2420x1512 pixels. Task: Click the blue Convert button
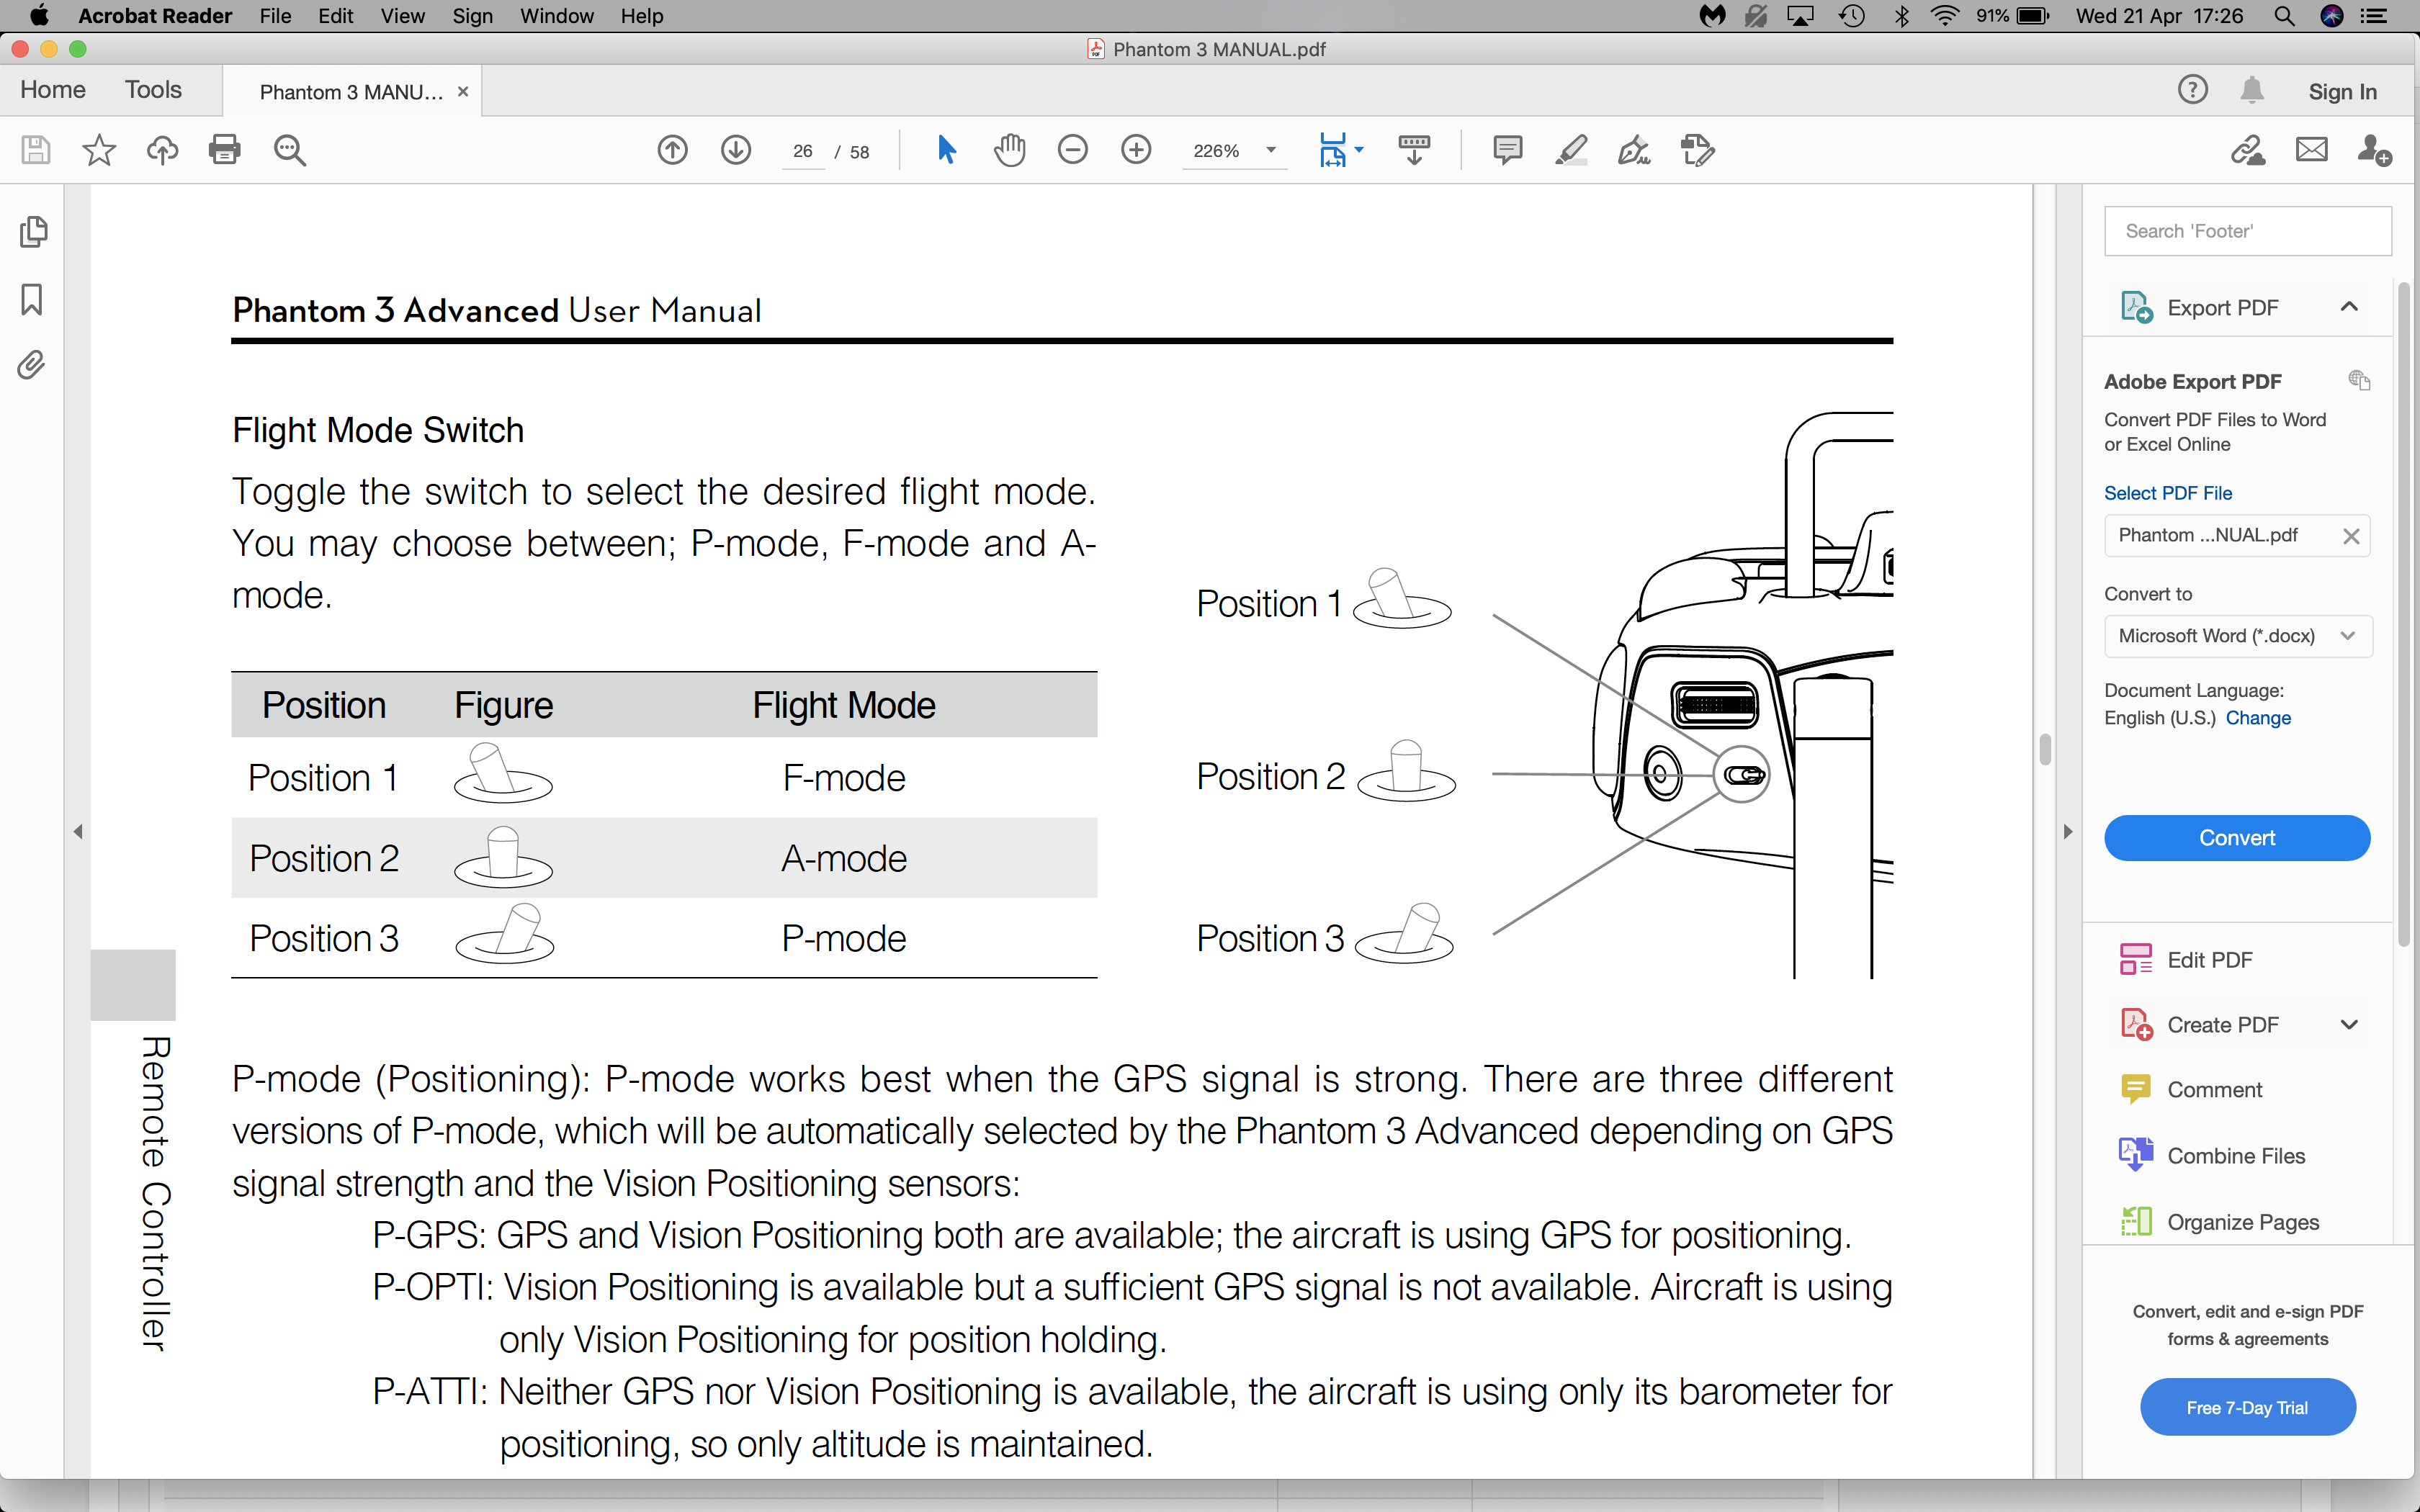click(2237, 838)
